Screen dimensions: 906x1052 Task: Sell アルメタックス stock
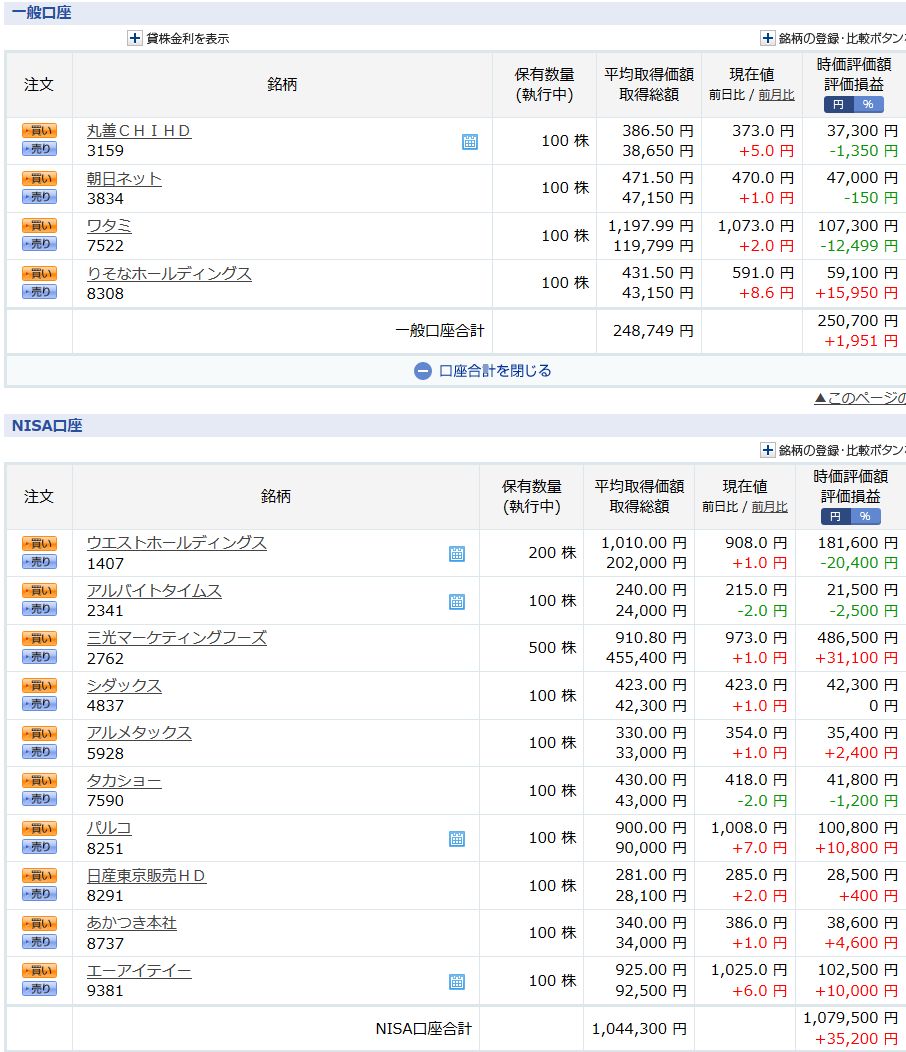39,751
